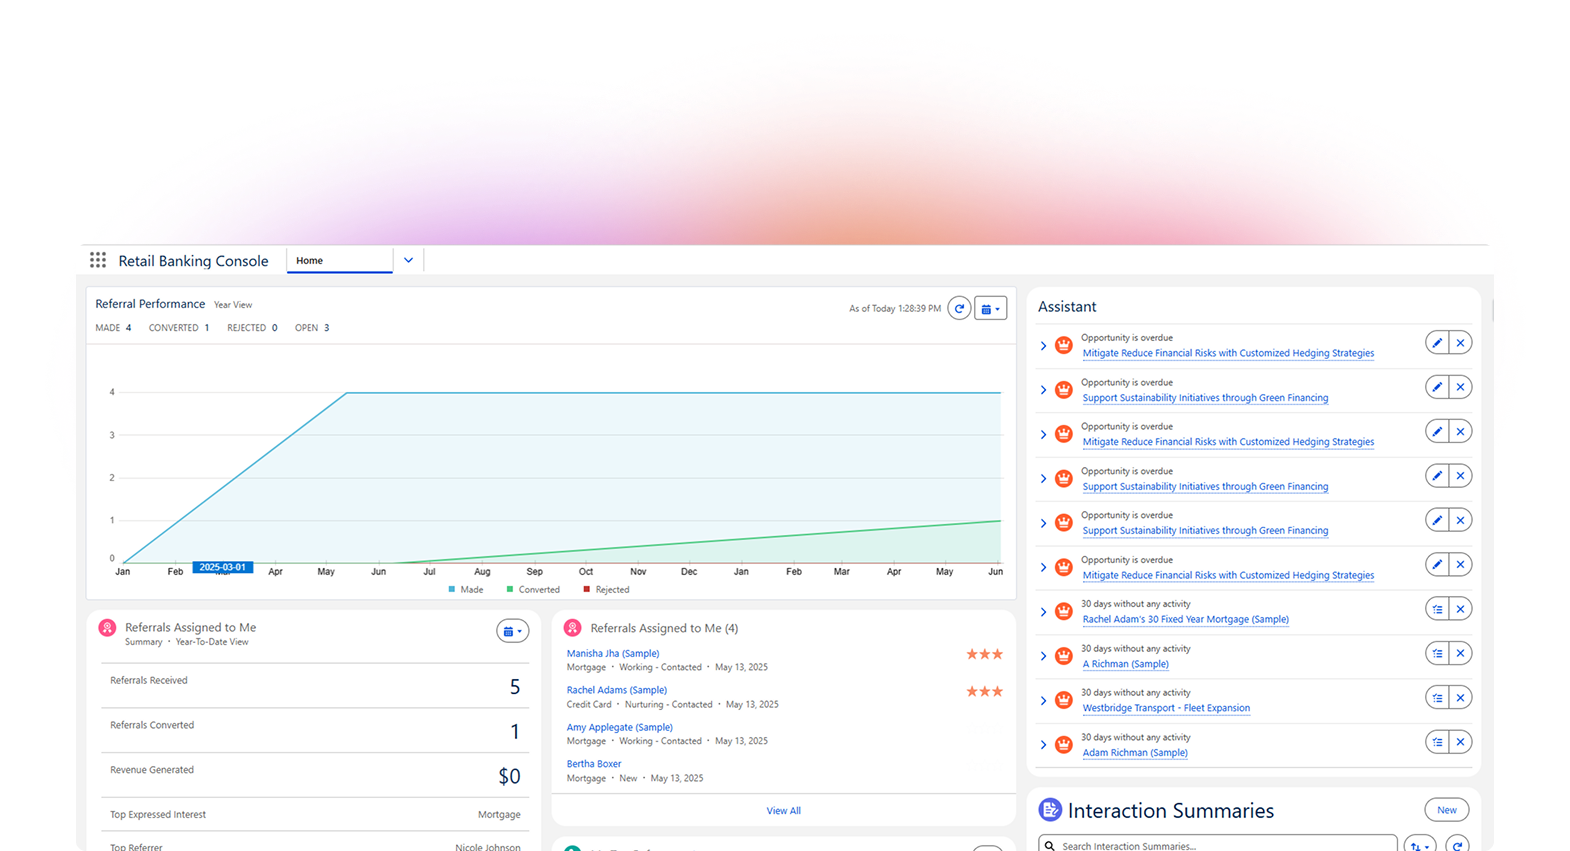The height and width of the screenshot is (851, 1570).
Task: Click View All referrals link
Action: pyautogui.click(x=783, y=811)
